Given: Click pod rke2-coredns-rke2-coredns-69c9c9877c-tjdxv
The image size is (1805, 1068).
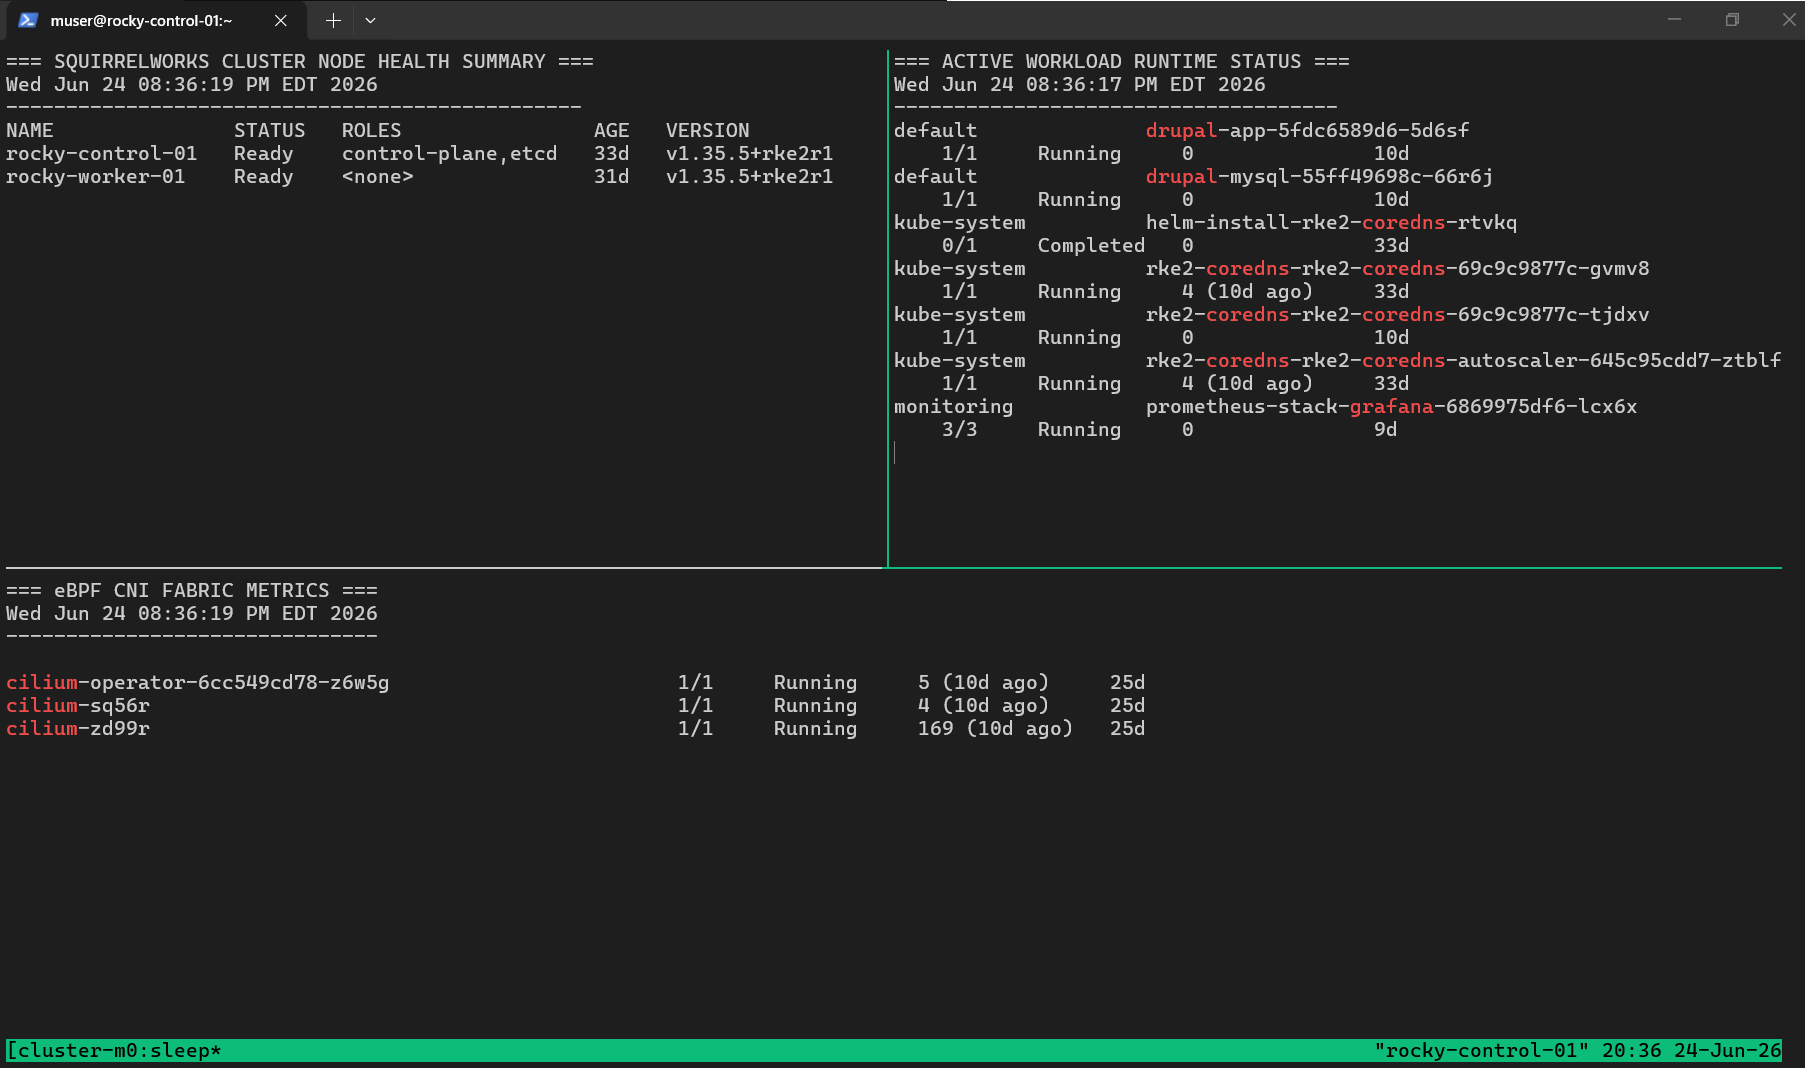Looking at the screenshot, I should pos(1398,315).
